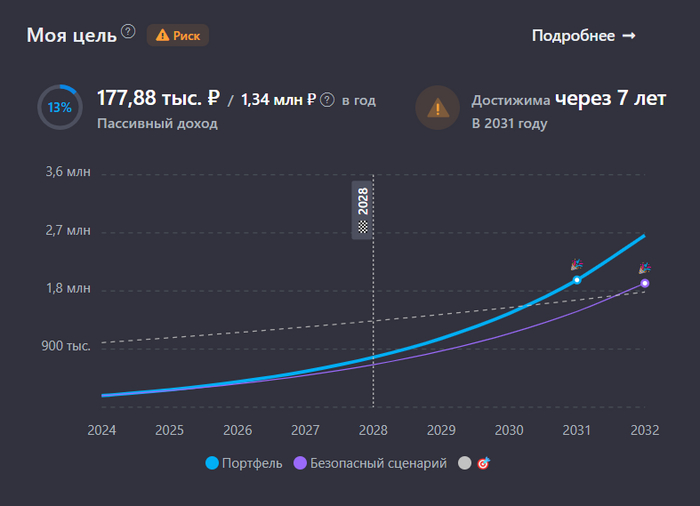Toggle the "Безопасный сценарий" legend series
Image resolution: width=700 pixels, height=506 pixels.
(370, 464)
